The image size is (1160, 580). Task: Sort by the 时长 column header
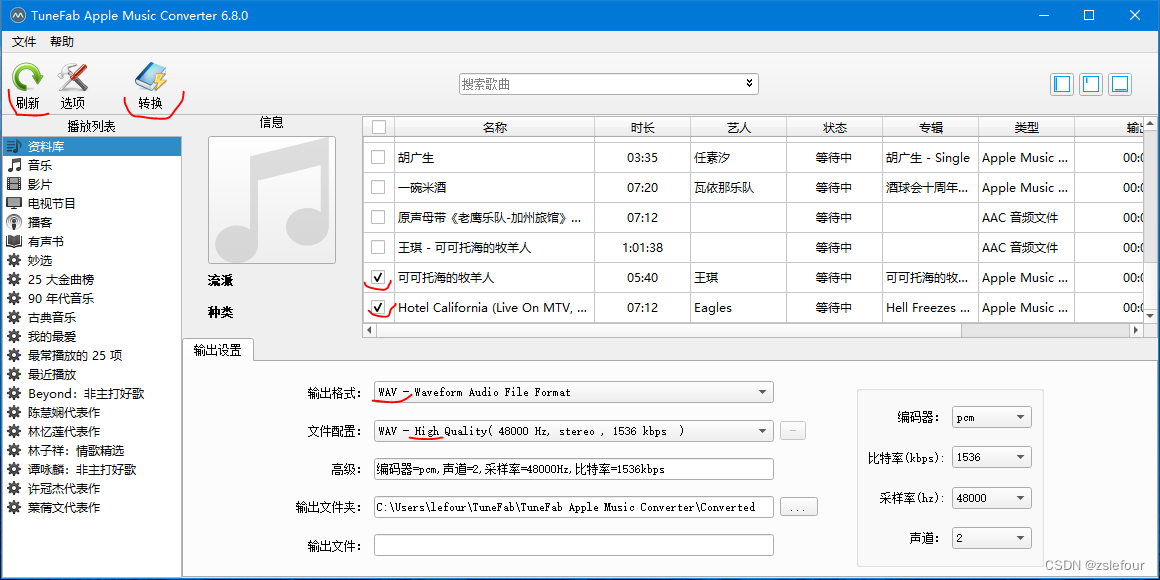coord(643,127)
